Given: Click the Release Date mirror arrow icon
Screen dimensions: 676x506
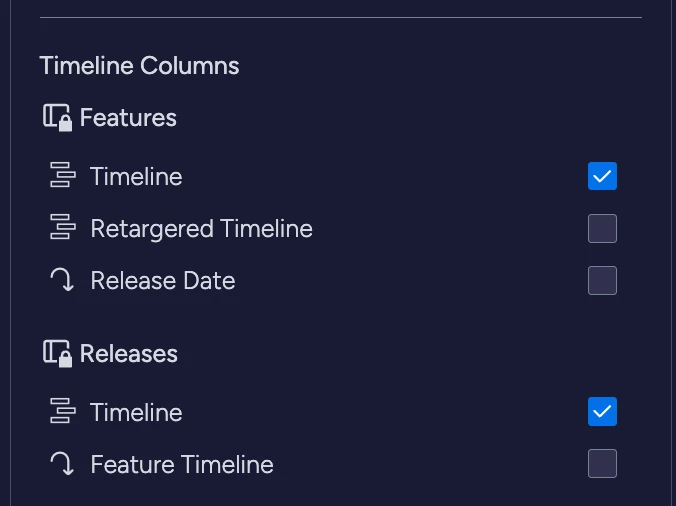Looking at the screenshot, I should [x=63, y=281].
